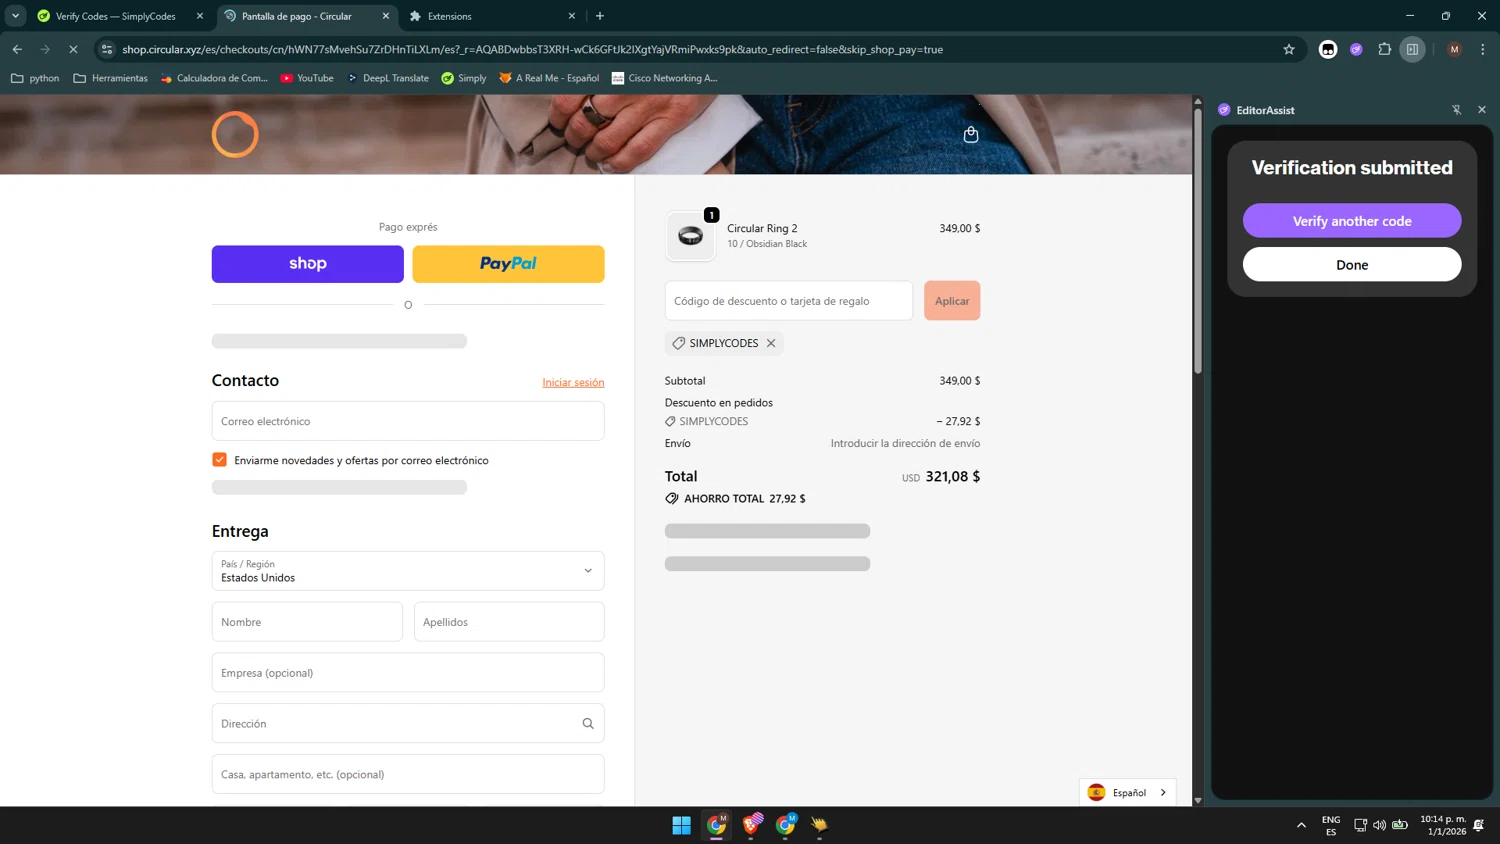This screenshot has width=1500, height=844.
Task: Stop loading the page
Action: (73, 49)
